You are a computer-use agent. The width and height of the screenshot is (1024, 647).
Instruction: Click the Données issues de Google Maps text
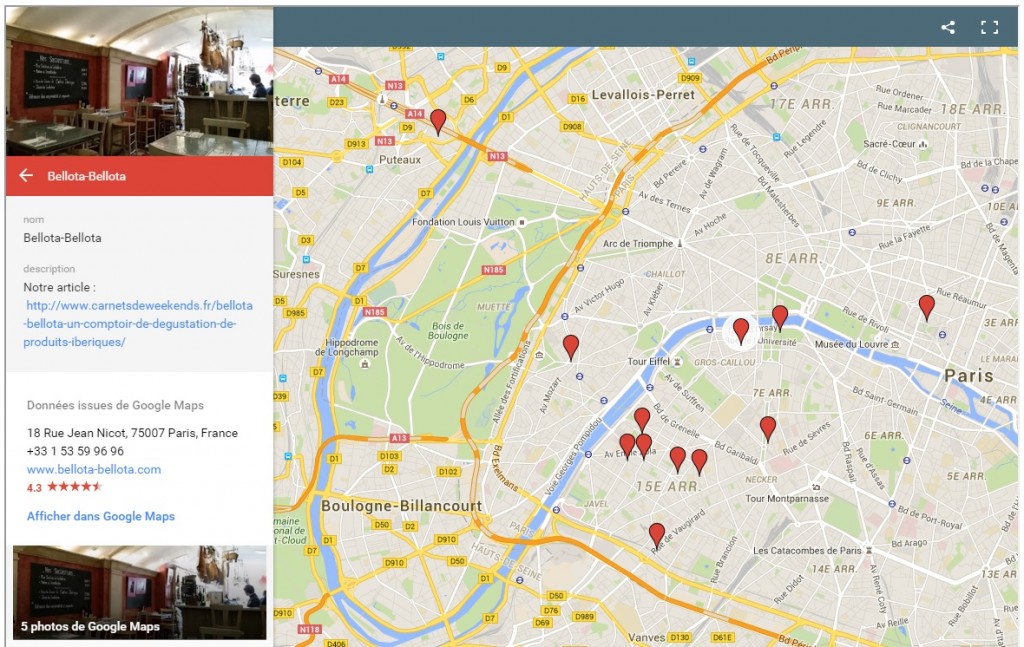coord(115,405)
